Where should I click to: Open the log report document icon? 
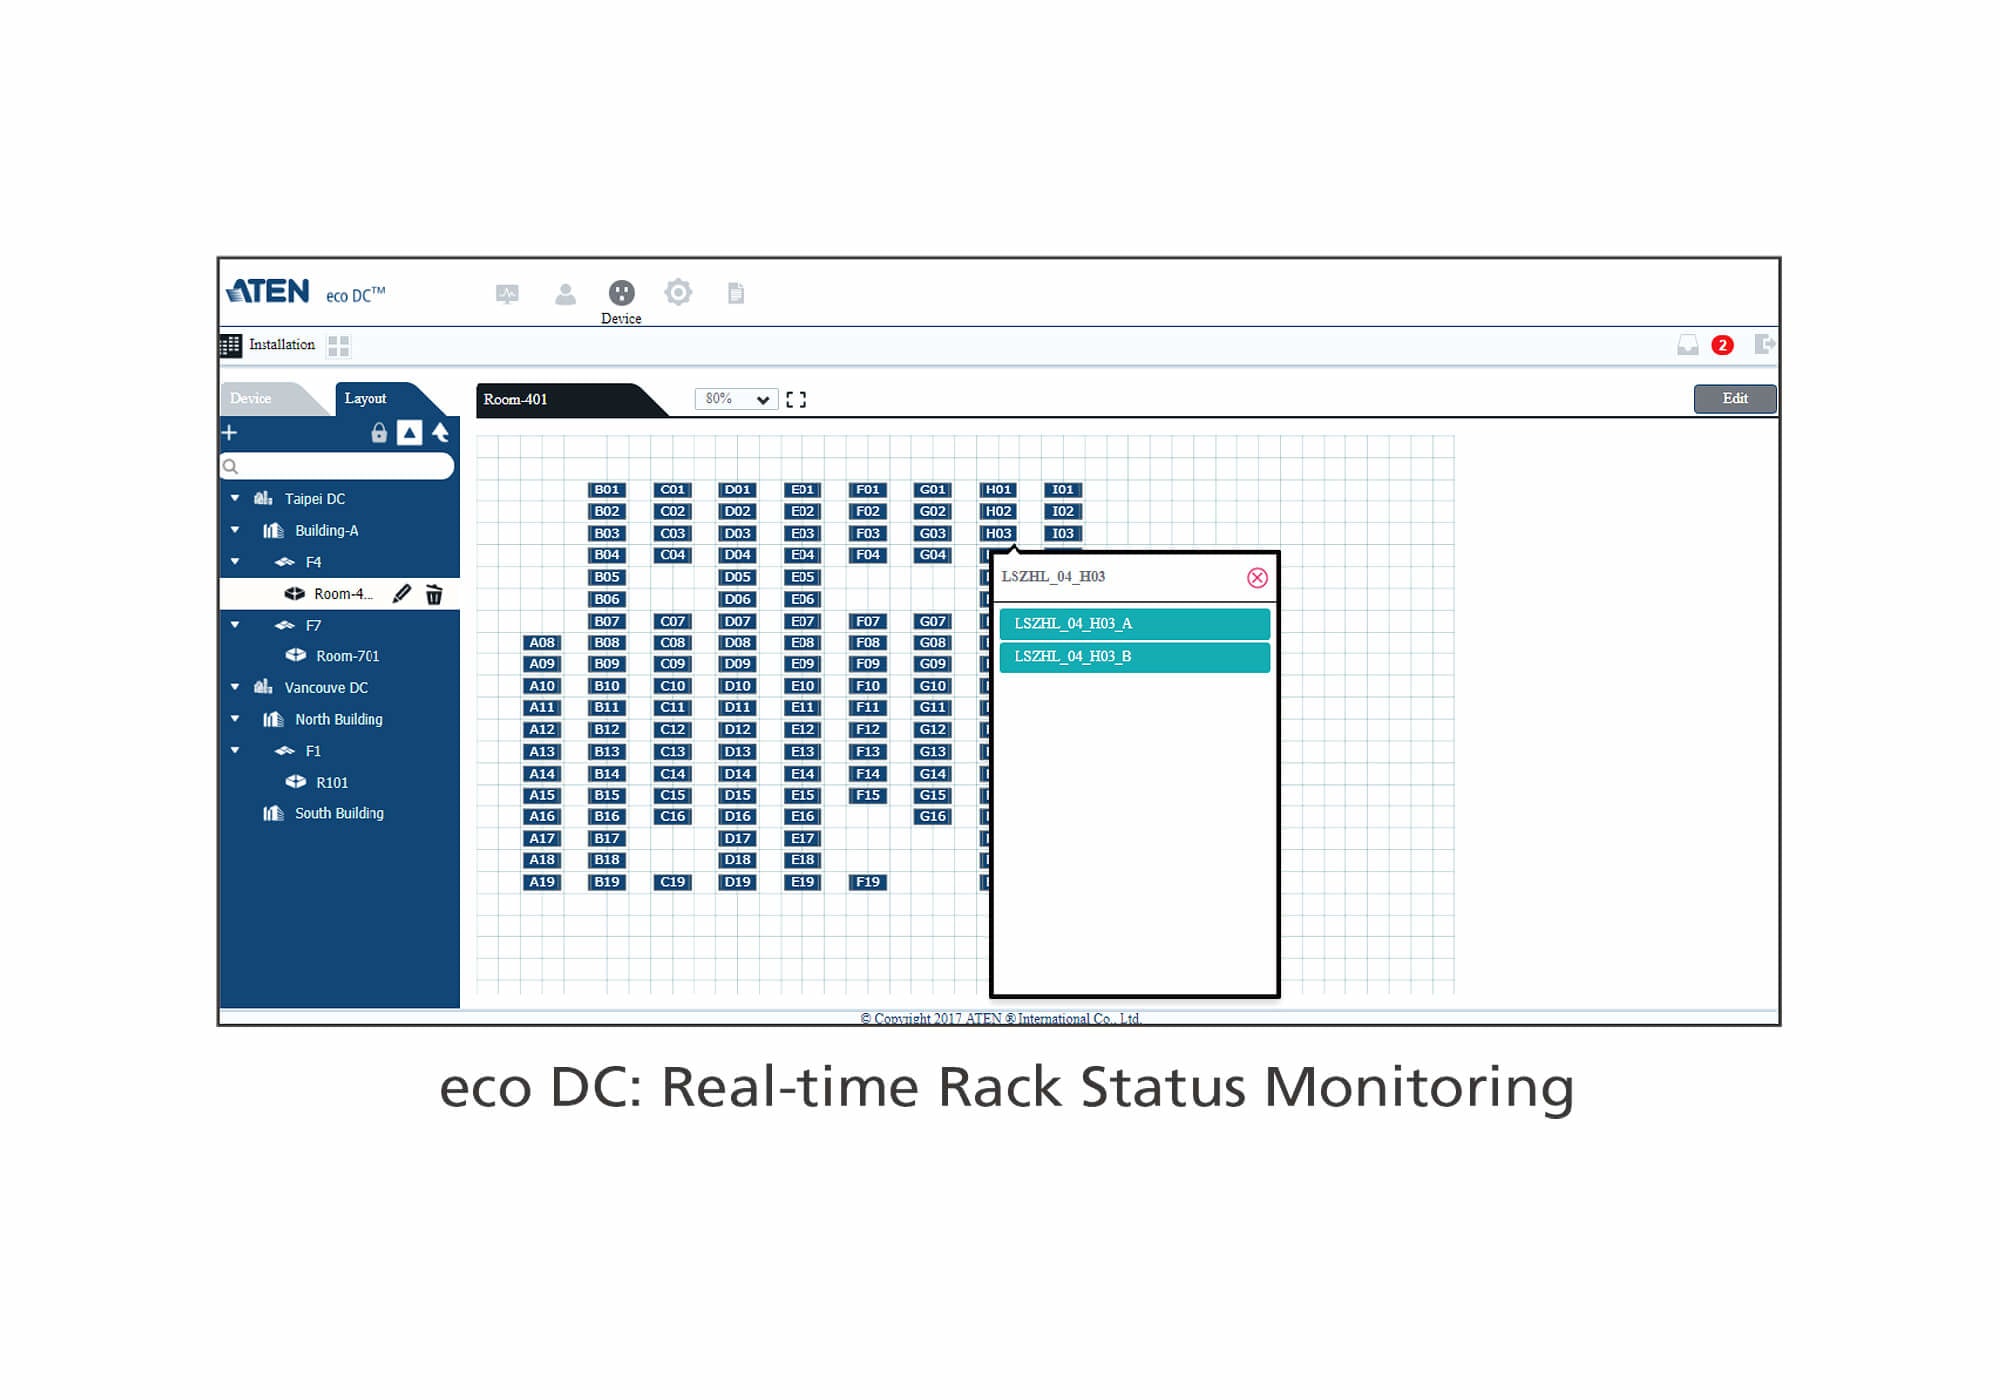[737, 293]
